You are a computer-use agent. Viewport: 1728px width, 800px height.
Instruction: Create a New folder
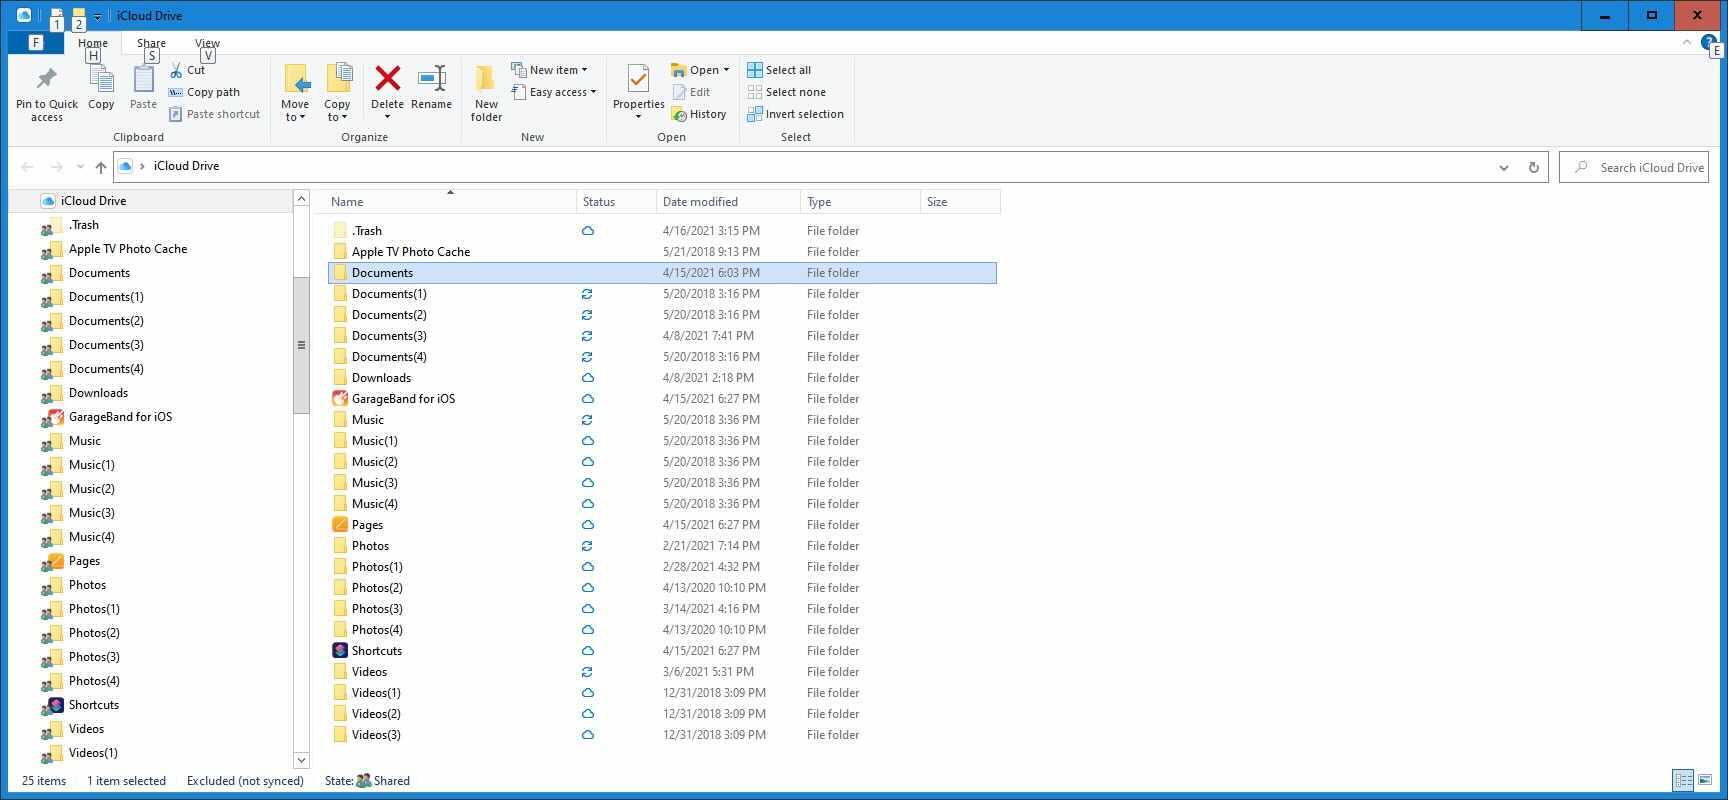[486, 93]
